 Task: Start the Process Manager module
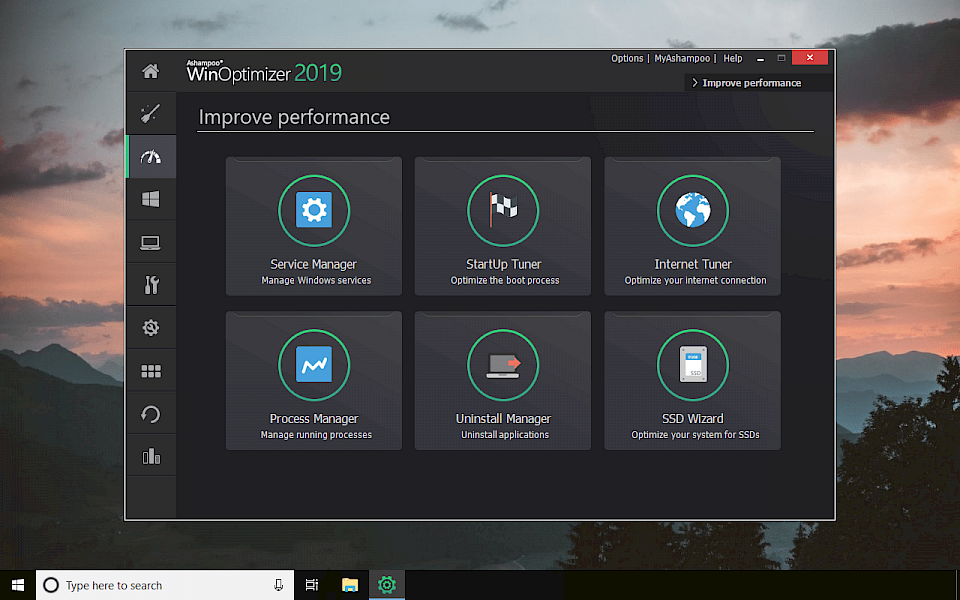[x=314, y=381]
